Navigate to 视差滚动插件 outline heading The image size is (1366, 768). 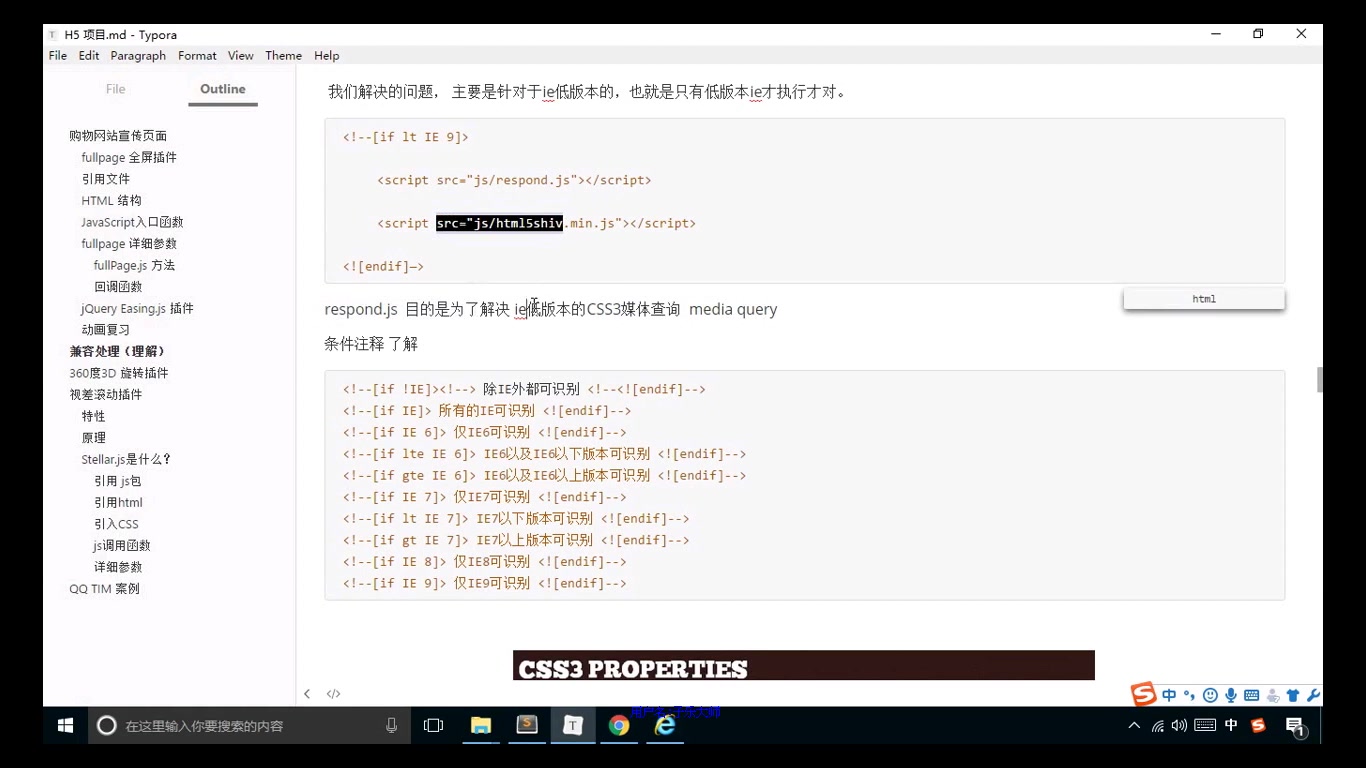106,395
